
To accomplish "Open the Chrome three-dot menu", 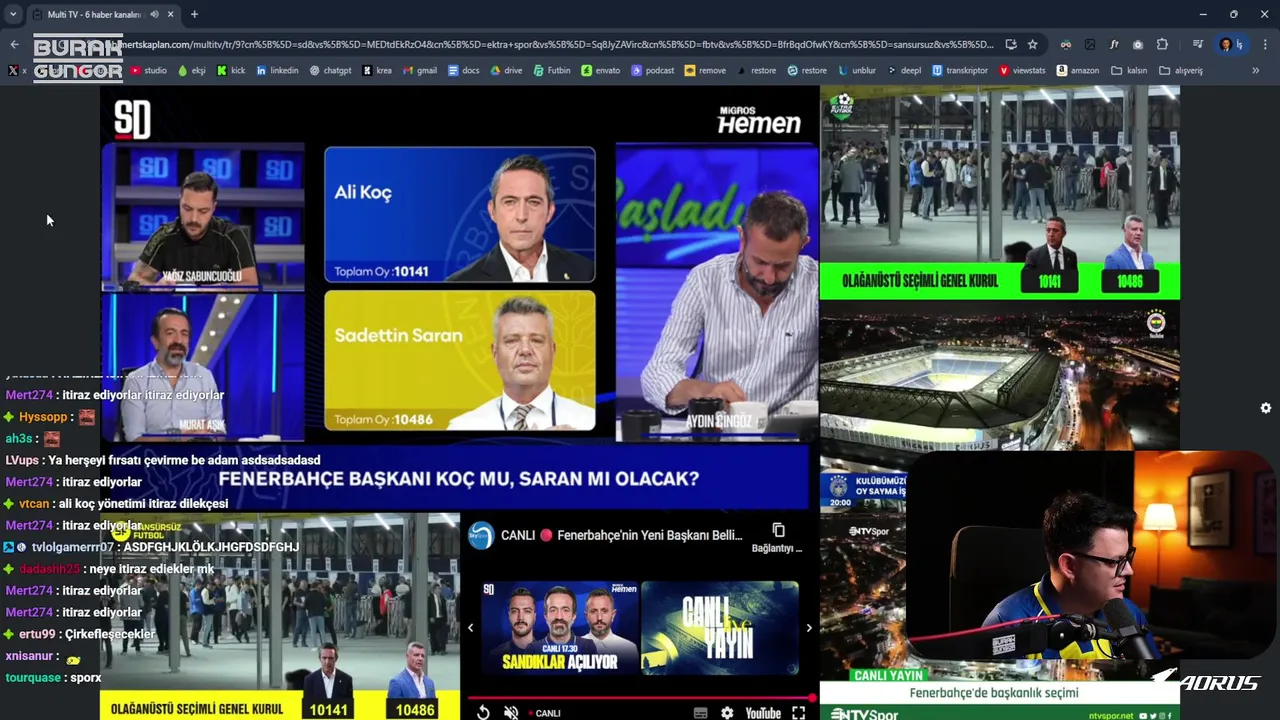I will [1265, 44].
